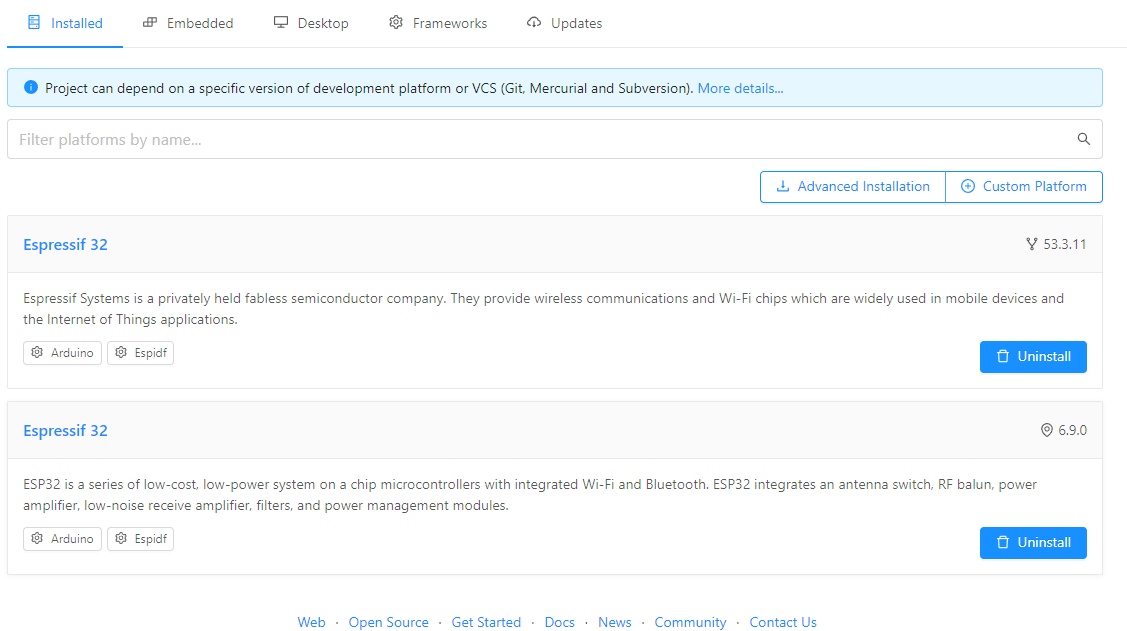Uninstall Espressif 32 version 6.9.0
Screen dimensions: 1127x631
click(1033, 543)
